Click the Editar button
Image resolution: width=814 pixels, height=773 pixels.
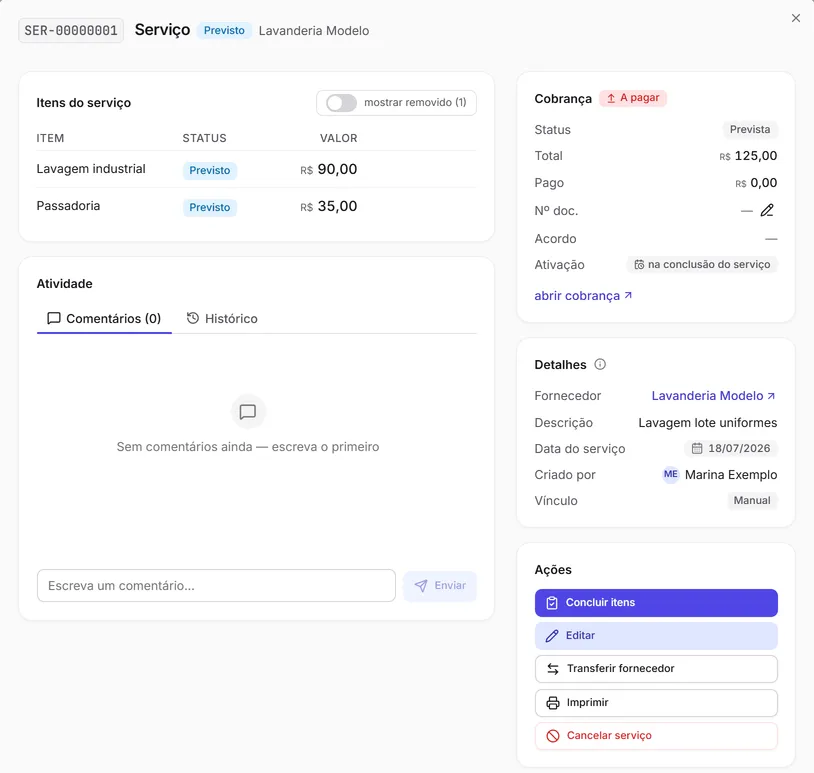click(656, 635)
